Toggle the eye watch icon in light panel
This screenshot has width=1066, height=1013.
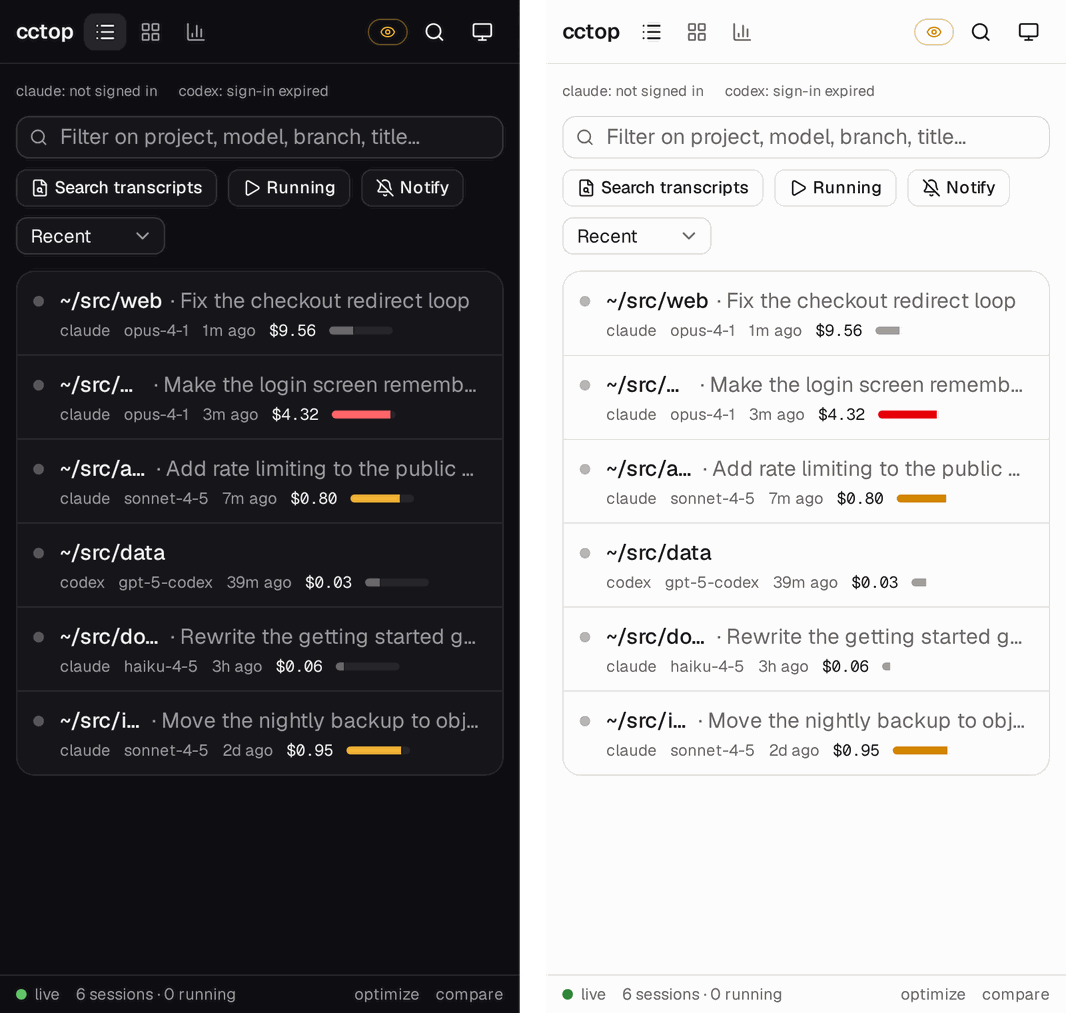[x=933, y=32]
